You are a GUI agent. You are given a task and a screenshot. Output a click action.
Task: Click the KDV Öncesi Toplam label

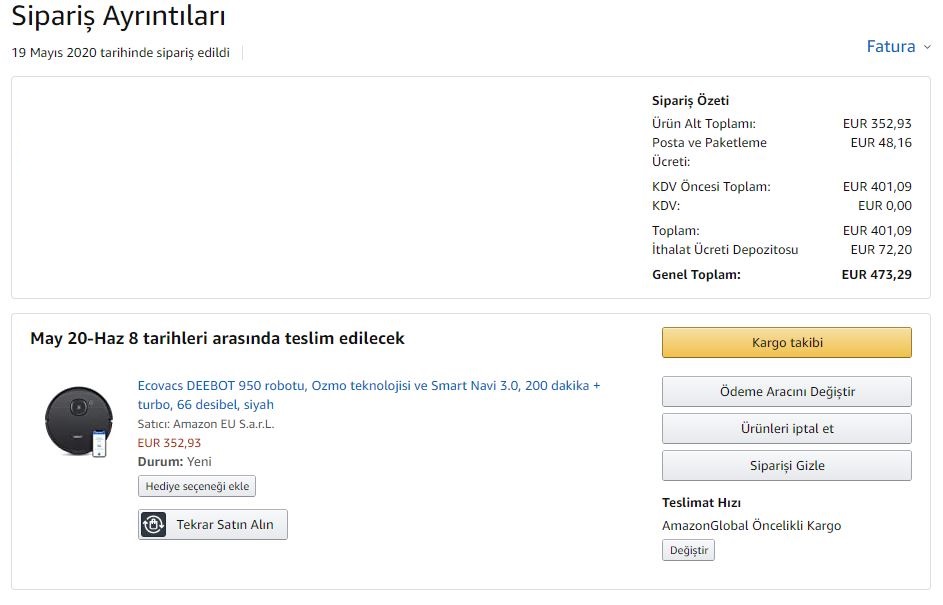point(711,186)
